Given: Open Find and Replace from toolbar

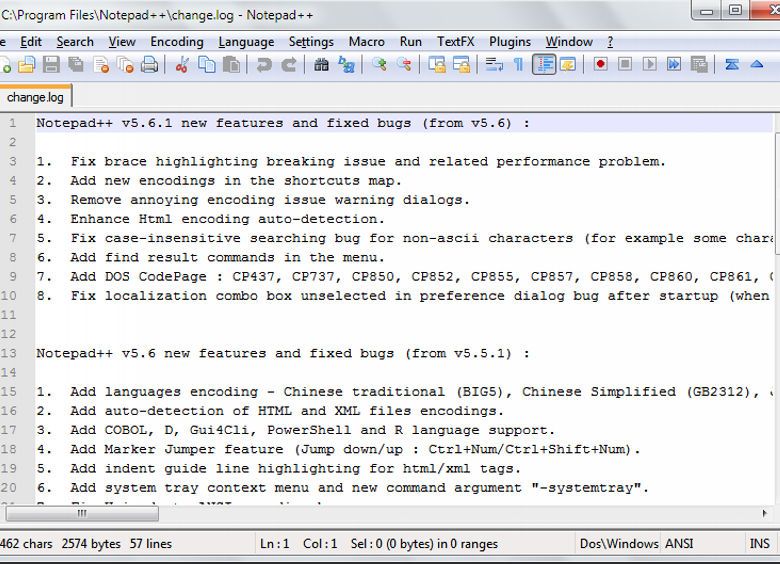Looking at the screenshot, I should pyautogui.click(x=346, y=65).
